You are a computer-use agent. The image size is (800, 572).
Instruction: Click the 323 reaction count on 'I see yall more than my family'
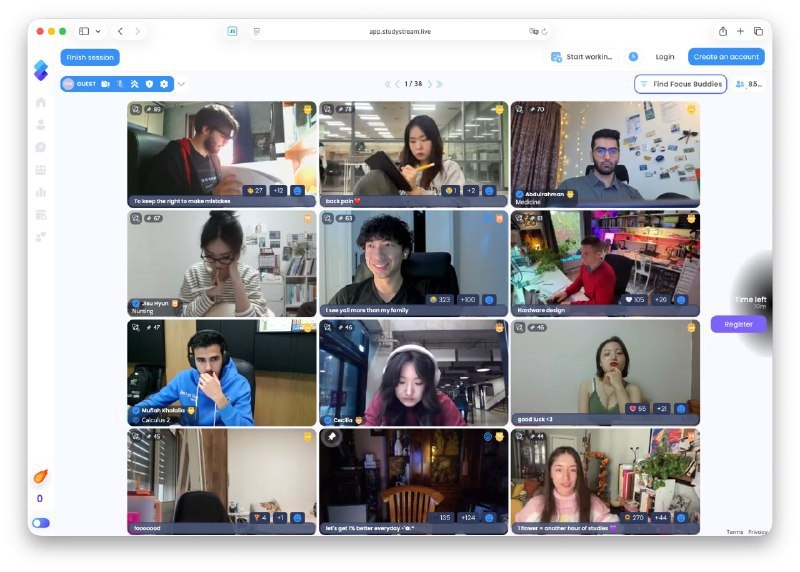click(439, 300)
